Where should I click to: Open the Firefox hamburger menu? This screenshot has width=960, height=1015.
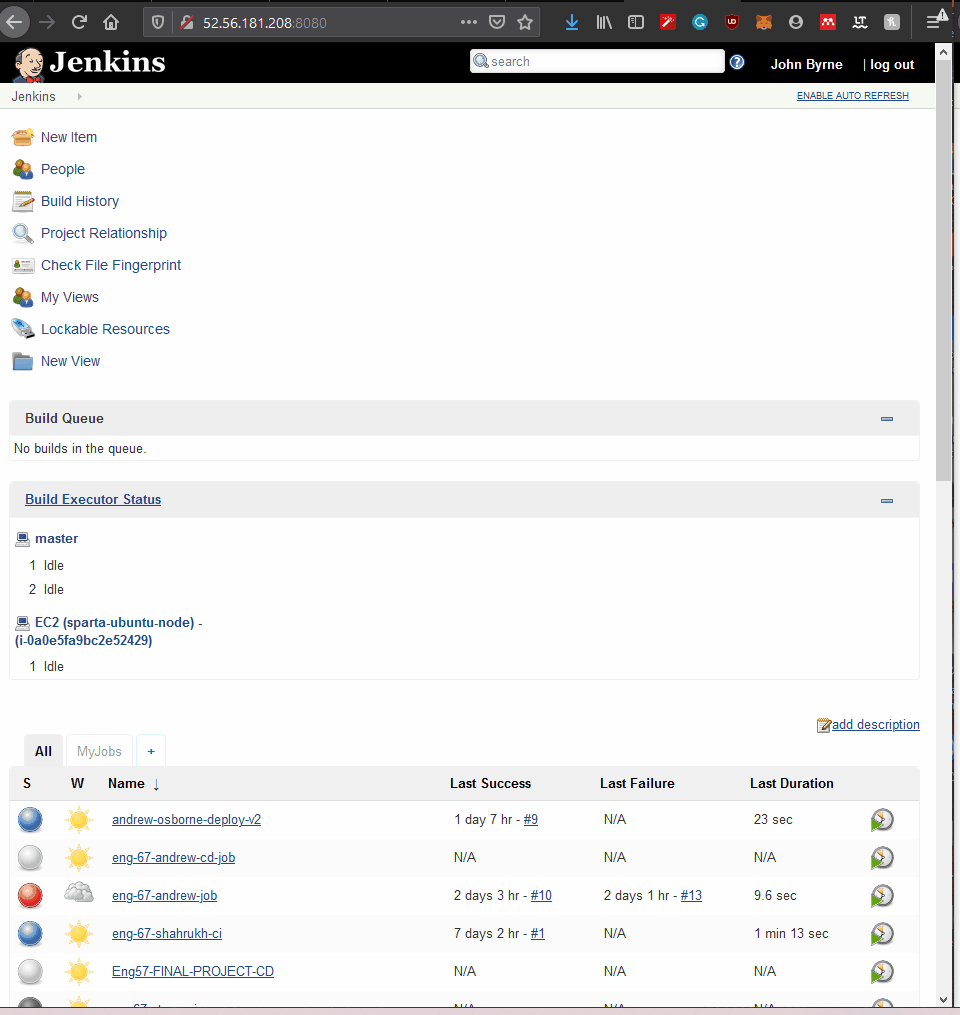click(x=934, y=21)
